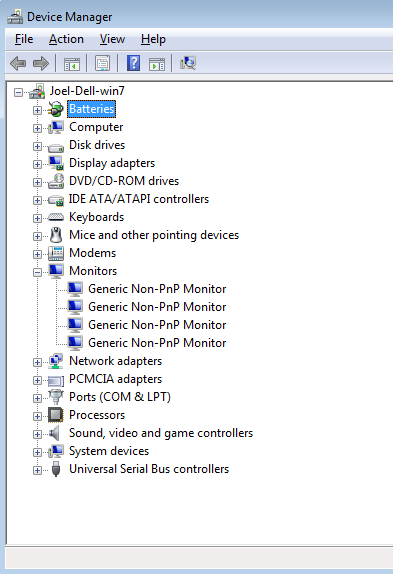Click the PCMCIA adapters category icon

click(x=56, y=380)
